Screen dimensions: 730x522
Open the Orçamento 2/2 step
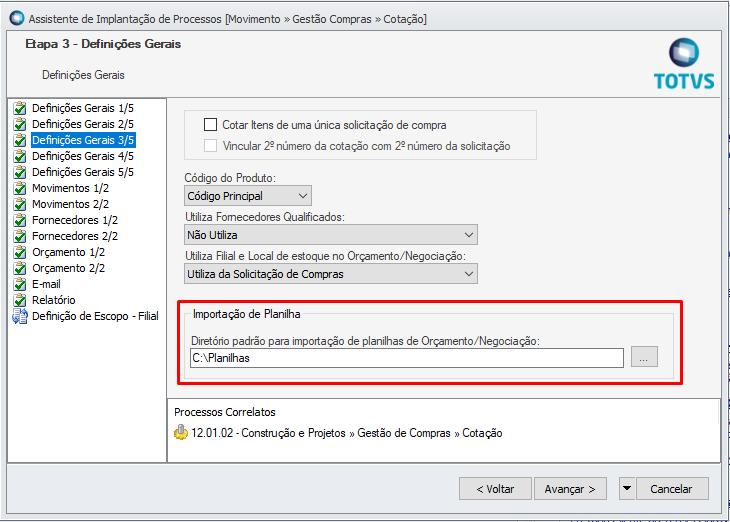[68, 268]
